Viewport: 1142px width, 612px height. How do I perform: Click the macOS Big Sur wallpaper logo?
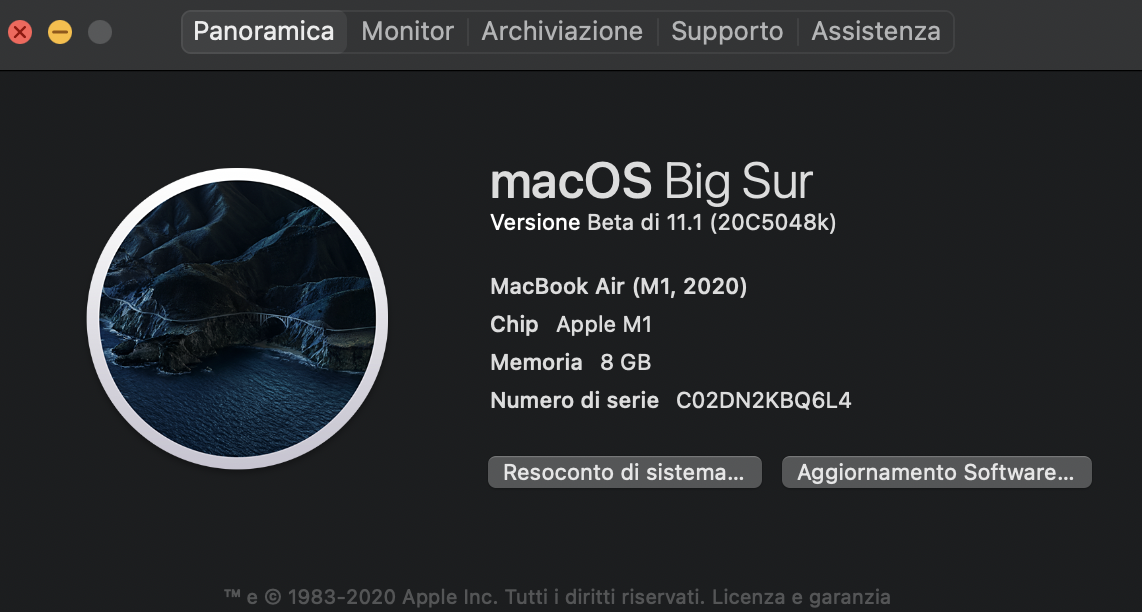pos(237,318)
